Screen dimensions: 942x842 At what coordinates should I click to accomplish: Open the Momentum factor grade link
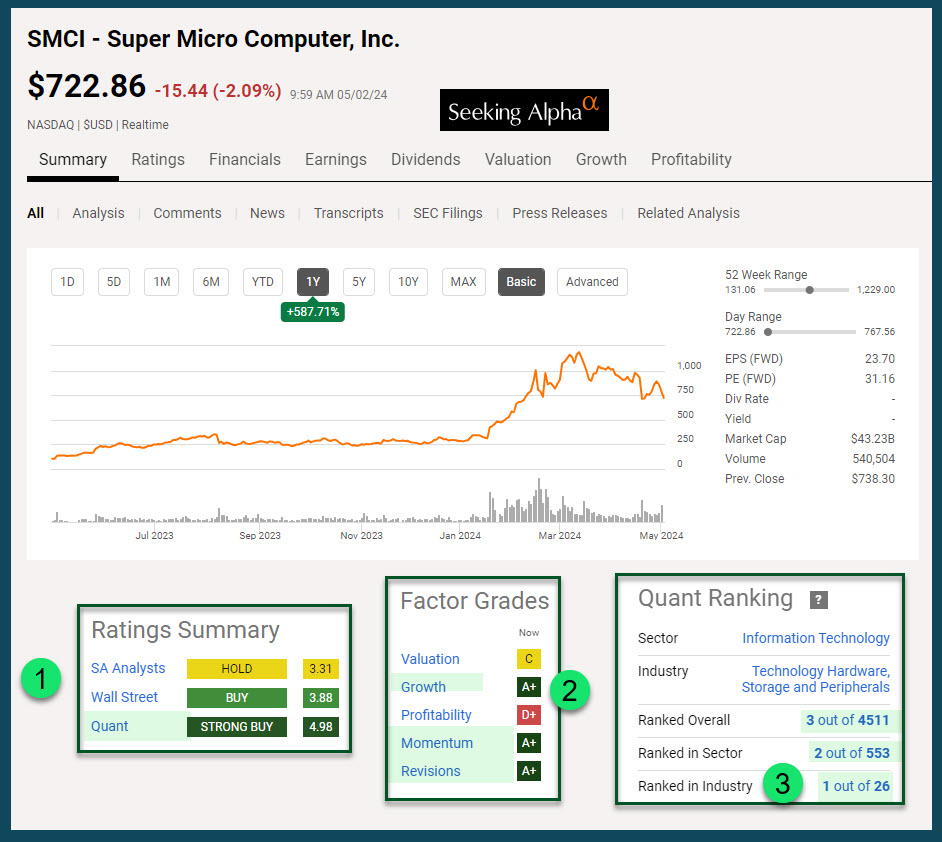click(437, 743)
